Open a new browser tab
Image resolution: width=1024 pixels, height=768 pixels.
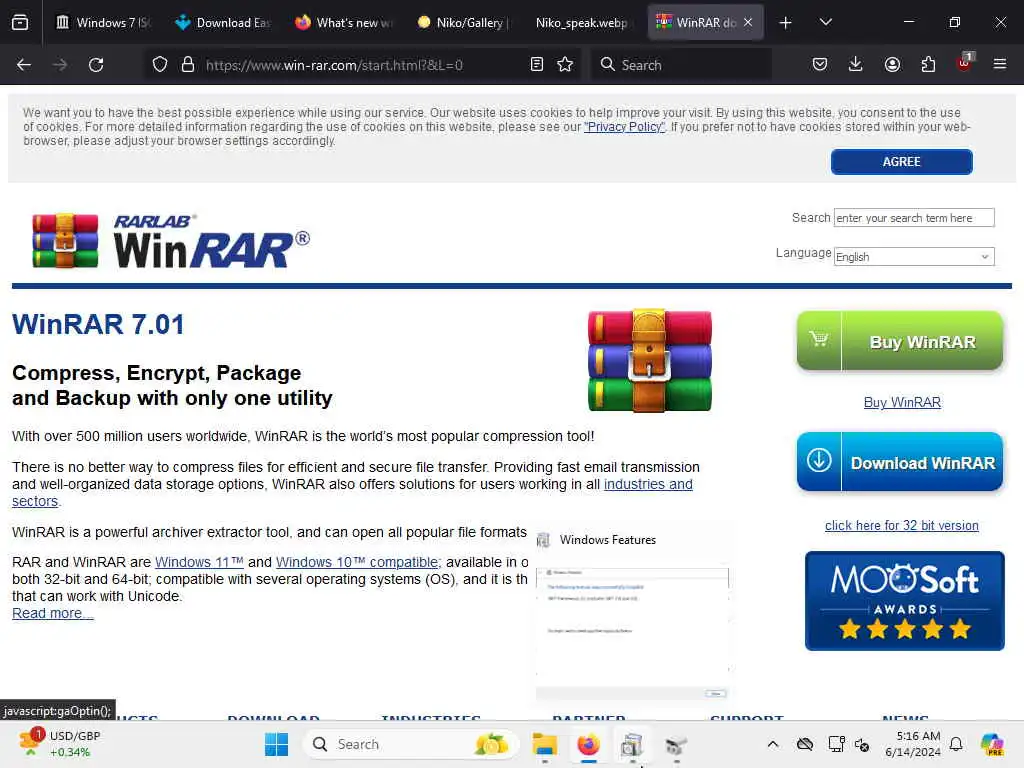pos(786,23)
